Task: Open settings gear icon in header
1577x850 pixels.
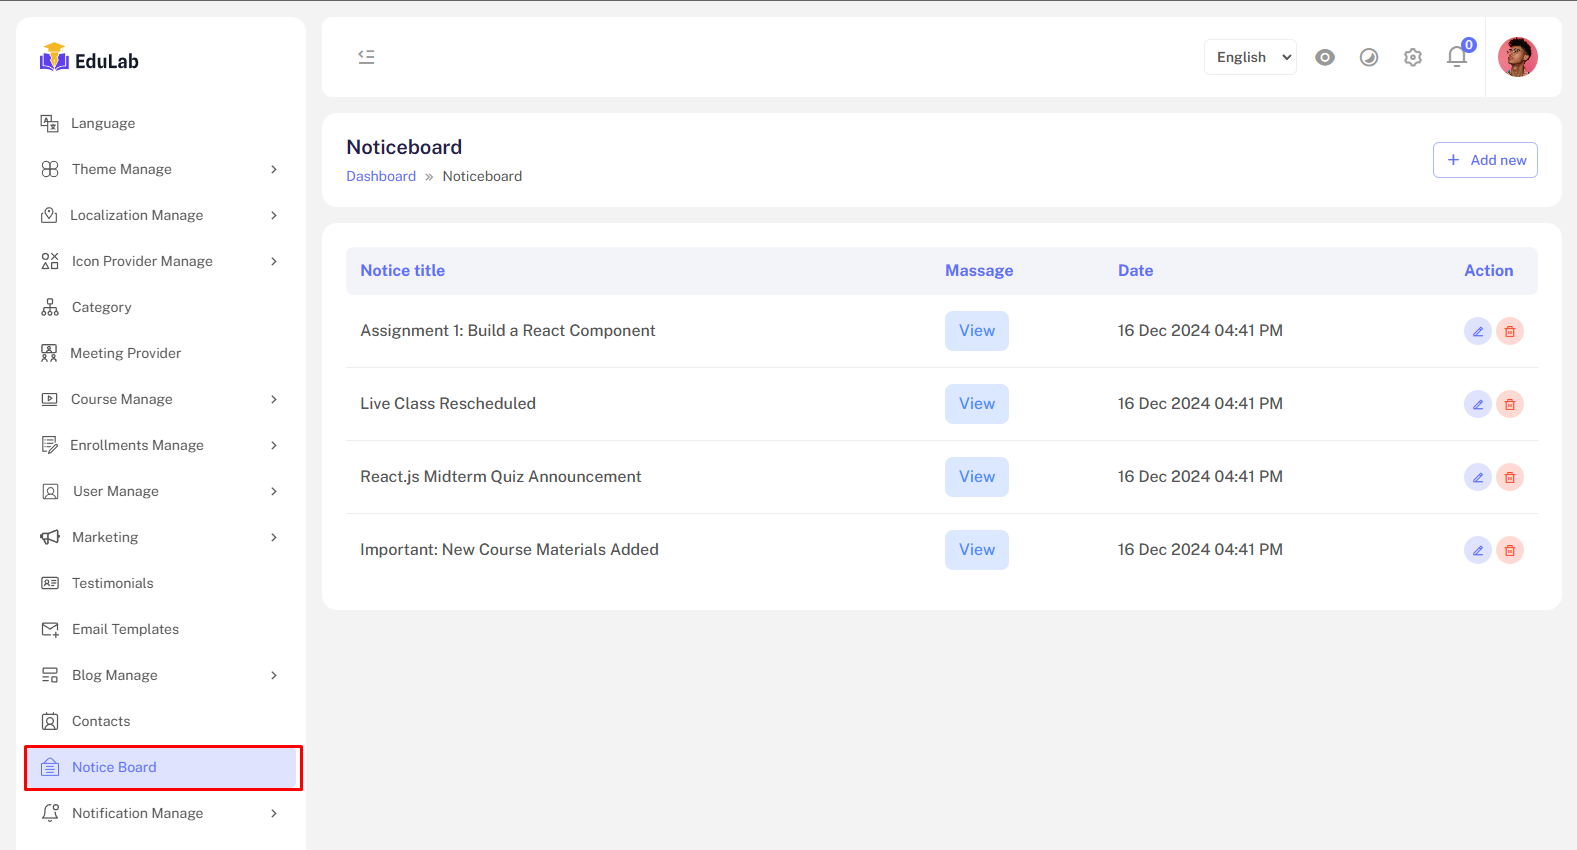Action: point(1412,57)
